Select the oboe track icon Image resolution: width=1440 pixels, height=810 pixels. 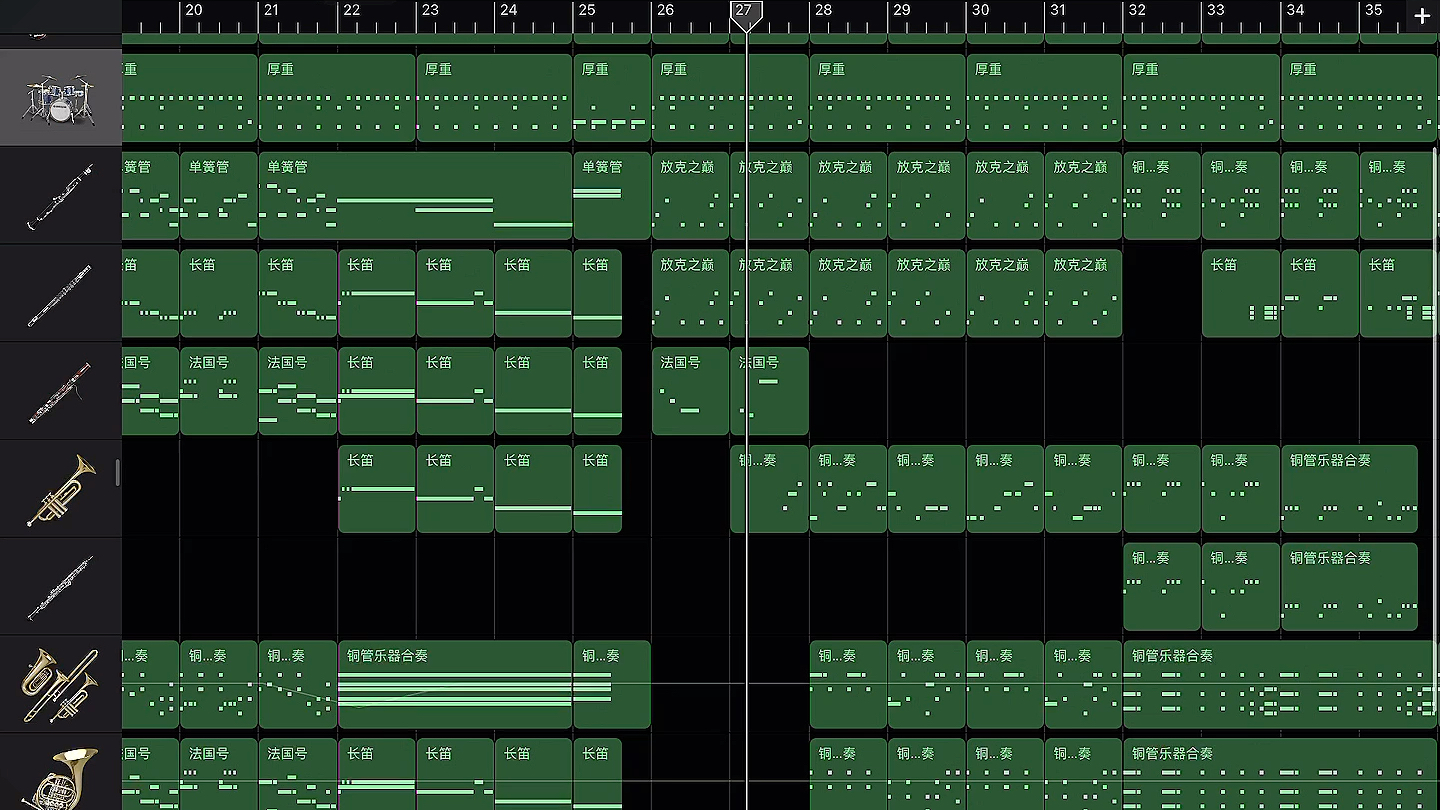click(x=60, y=588)
